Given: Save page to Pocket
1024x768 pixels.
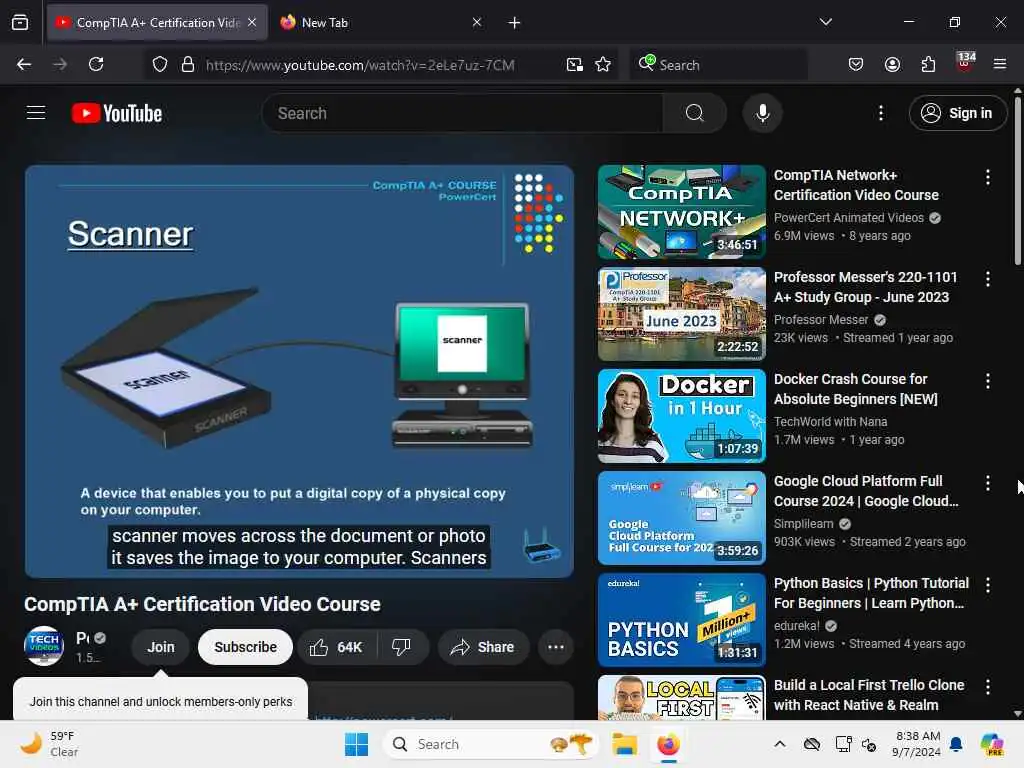Looking at the screenshot, I should 856,64.
